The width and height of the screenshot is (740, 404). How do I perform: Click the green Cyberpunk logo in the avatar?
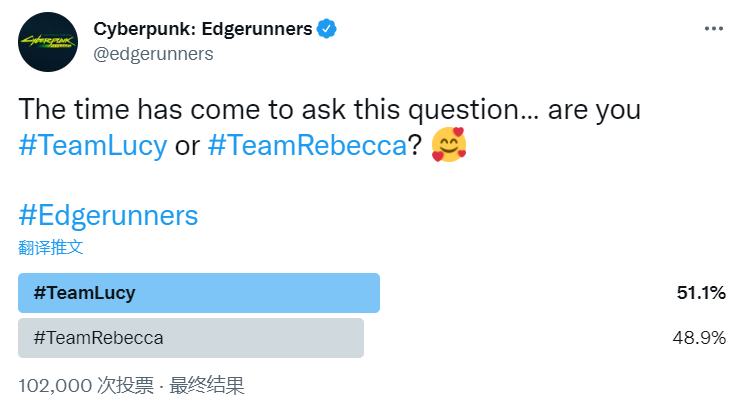[x=48, y=42]
